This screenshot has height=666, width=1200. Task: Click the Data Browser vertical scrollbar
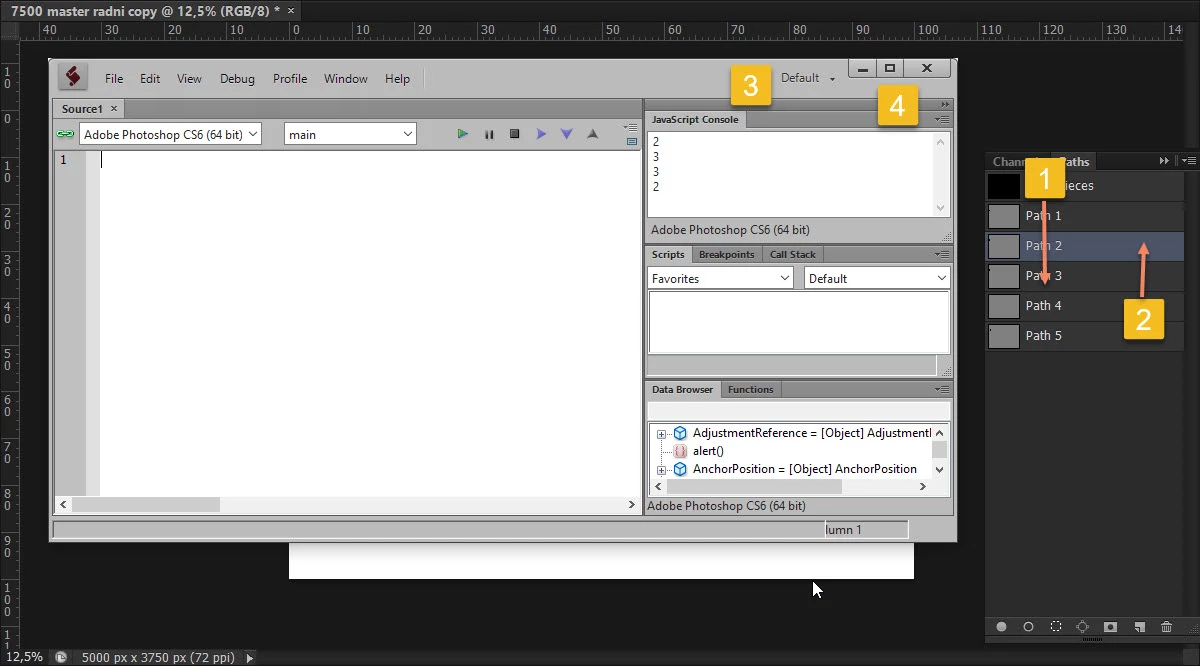940,451
